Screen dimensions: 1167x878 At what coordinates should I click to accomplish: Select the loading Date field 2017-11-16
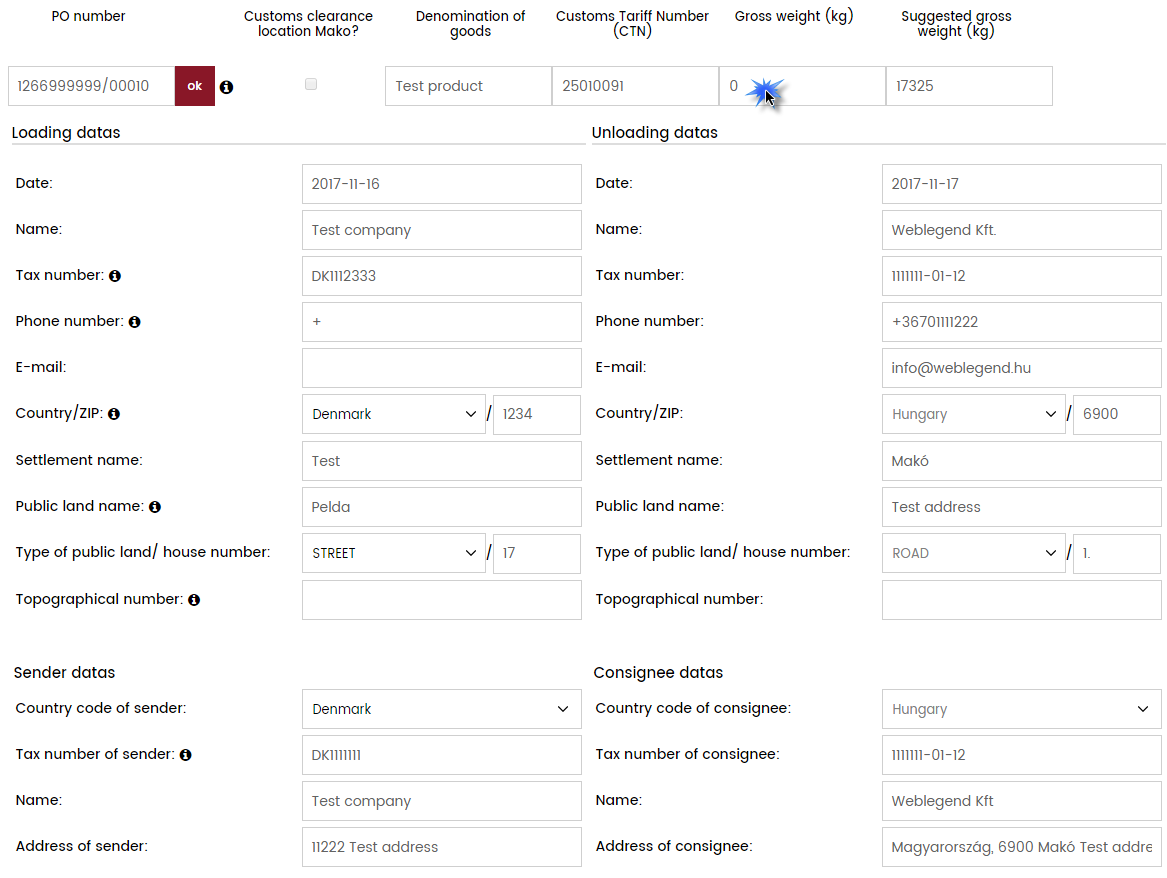441,184
